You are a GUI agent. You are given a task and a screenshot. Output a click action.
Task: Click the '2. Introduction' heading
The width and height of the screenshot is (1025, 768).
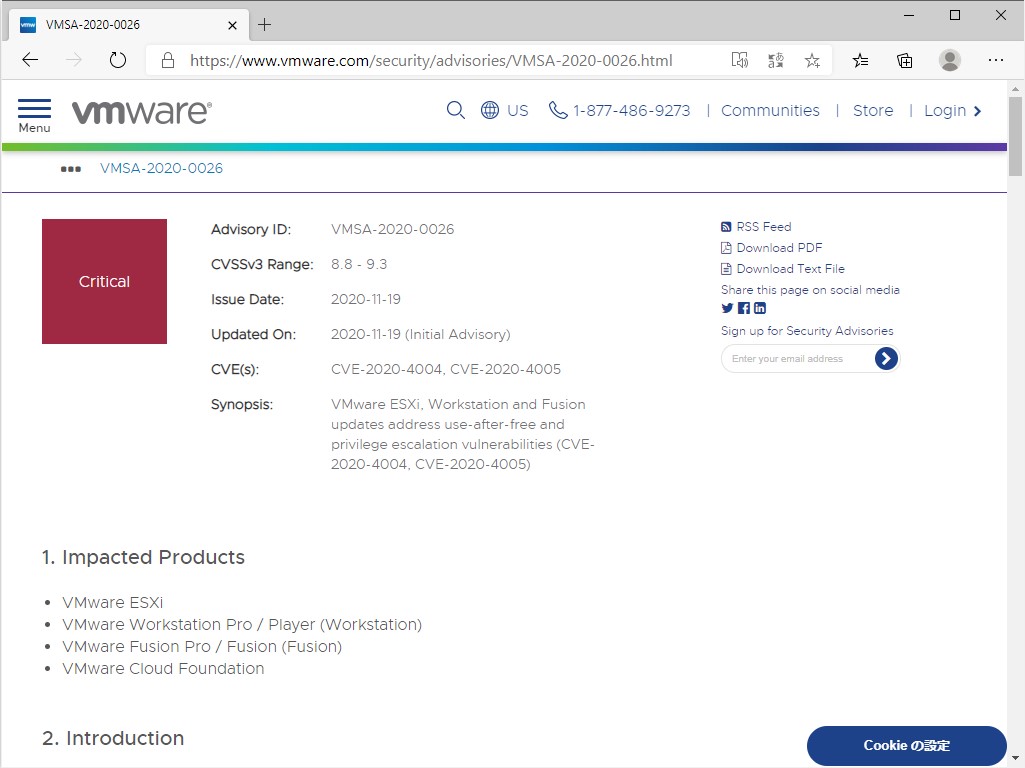click(113, 738)
